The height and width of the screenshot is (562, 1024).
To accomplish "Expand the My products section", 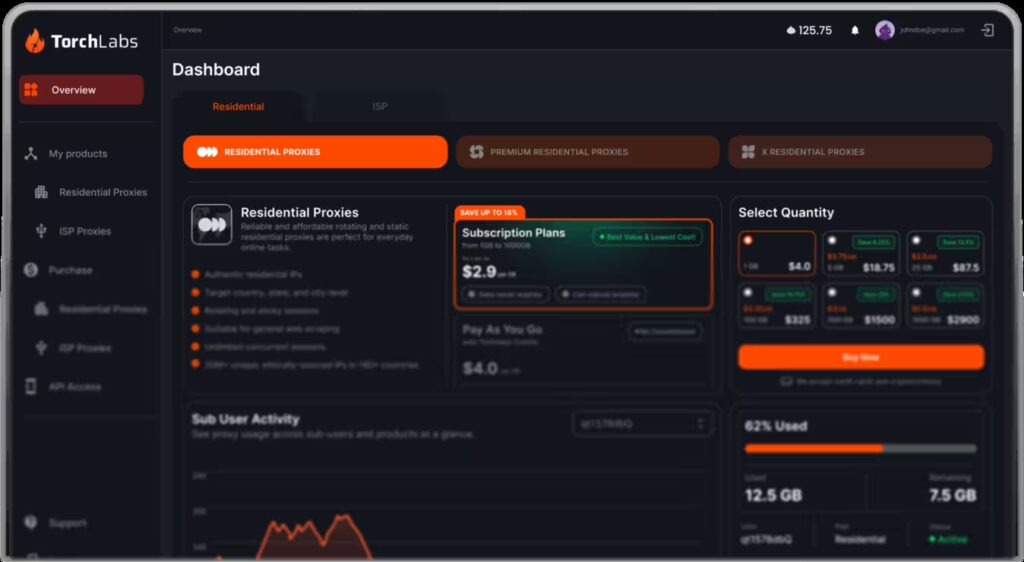I will coord(78,154).
